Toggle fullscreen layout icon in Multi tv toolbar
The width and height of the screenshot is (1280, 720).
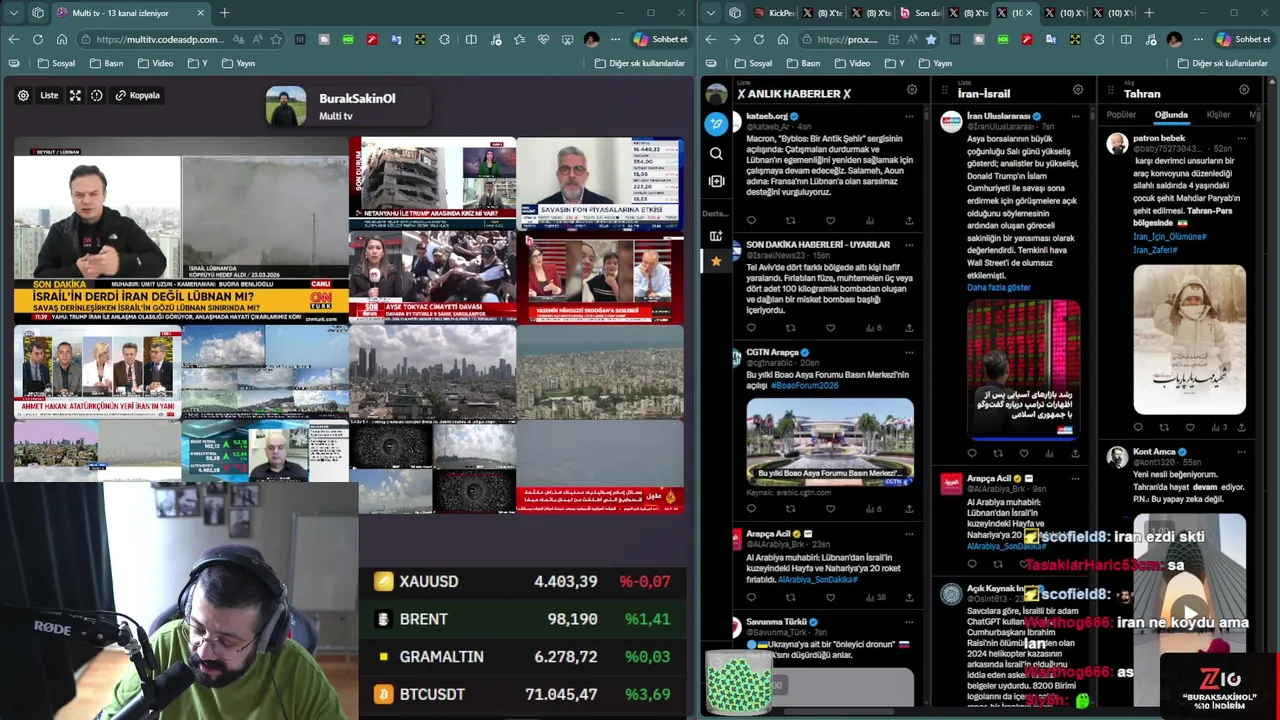[x=75, y=95]
